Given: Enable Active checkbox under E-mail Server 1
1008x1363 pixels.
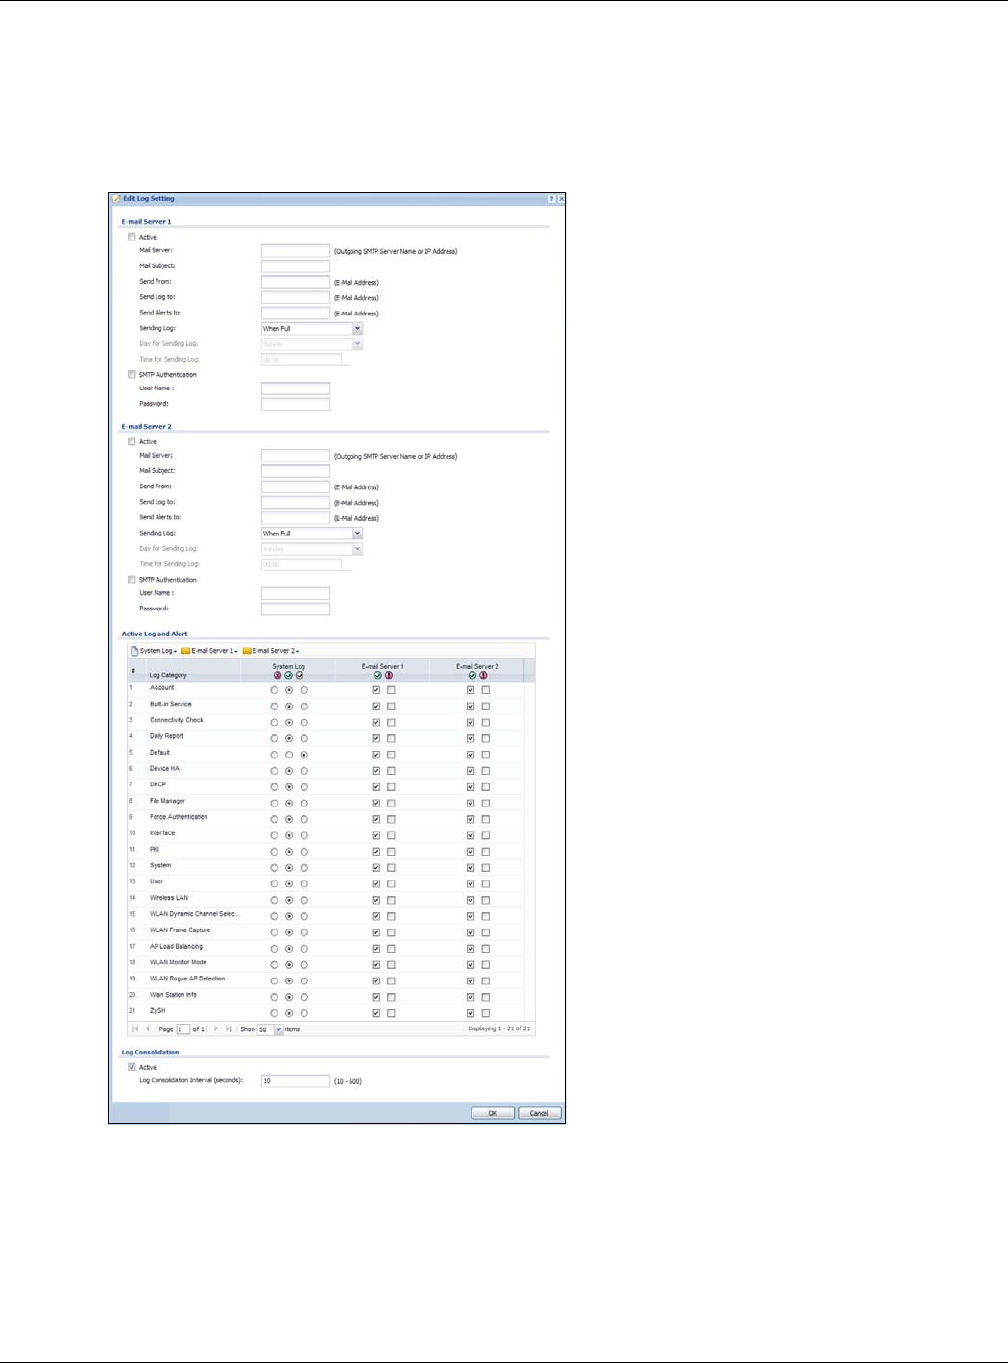Looking at the screenshot, I should click(131, 237).
